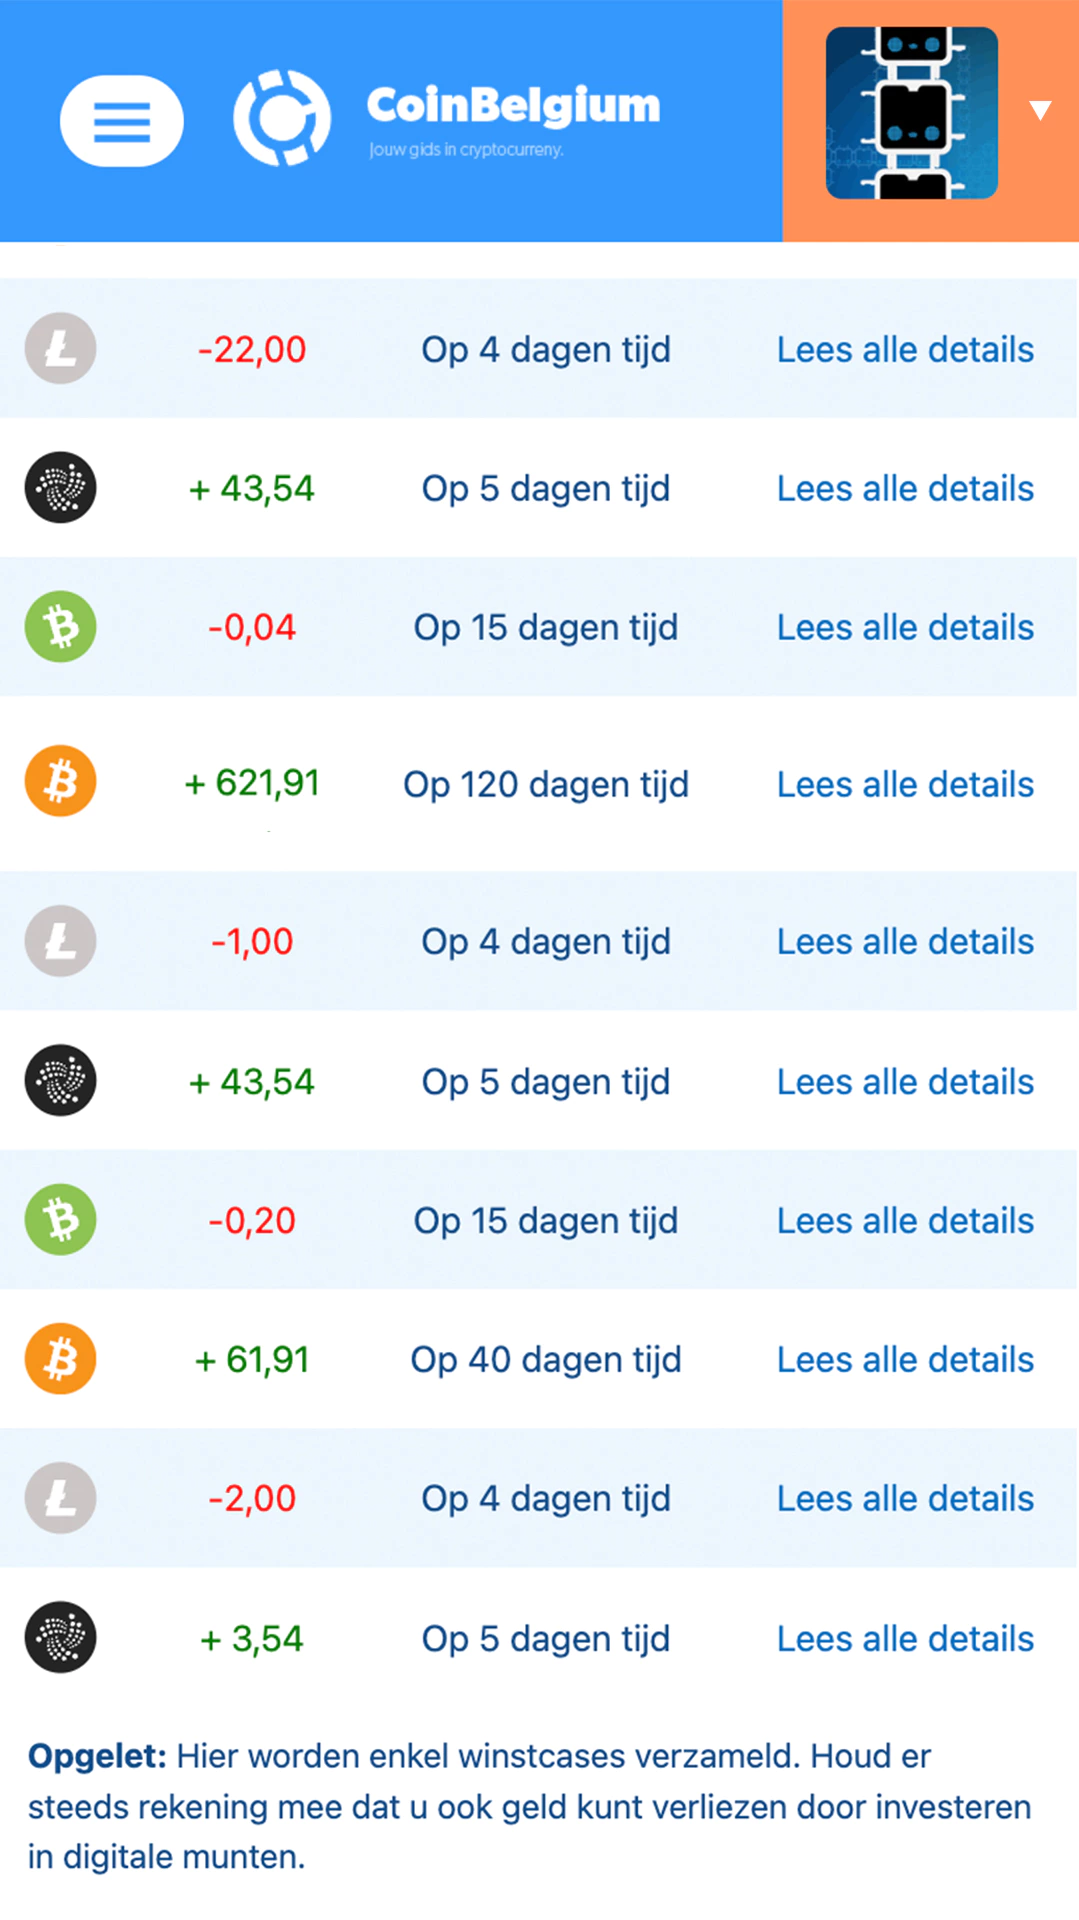Click the CoinBelgium circular logo
Screen dimensions: 1079x1920
pyautogui.click(x=282, y=118)
